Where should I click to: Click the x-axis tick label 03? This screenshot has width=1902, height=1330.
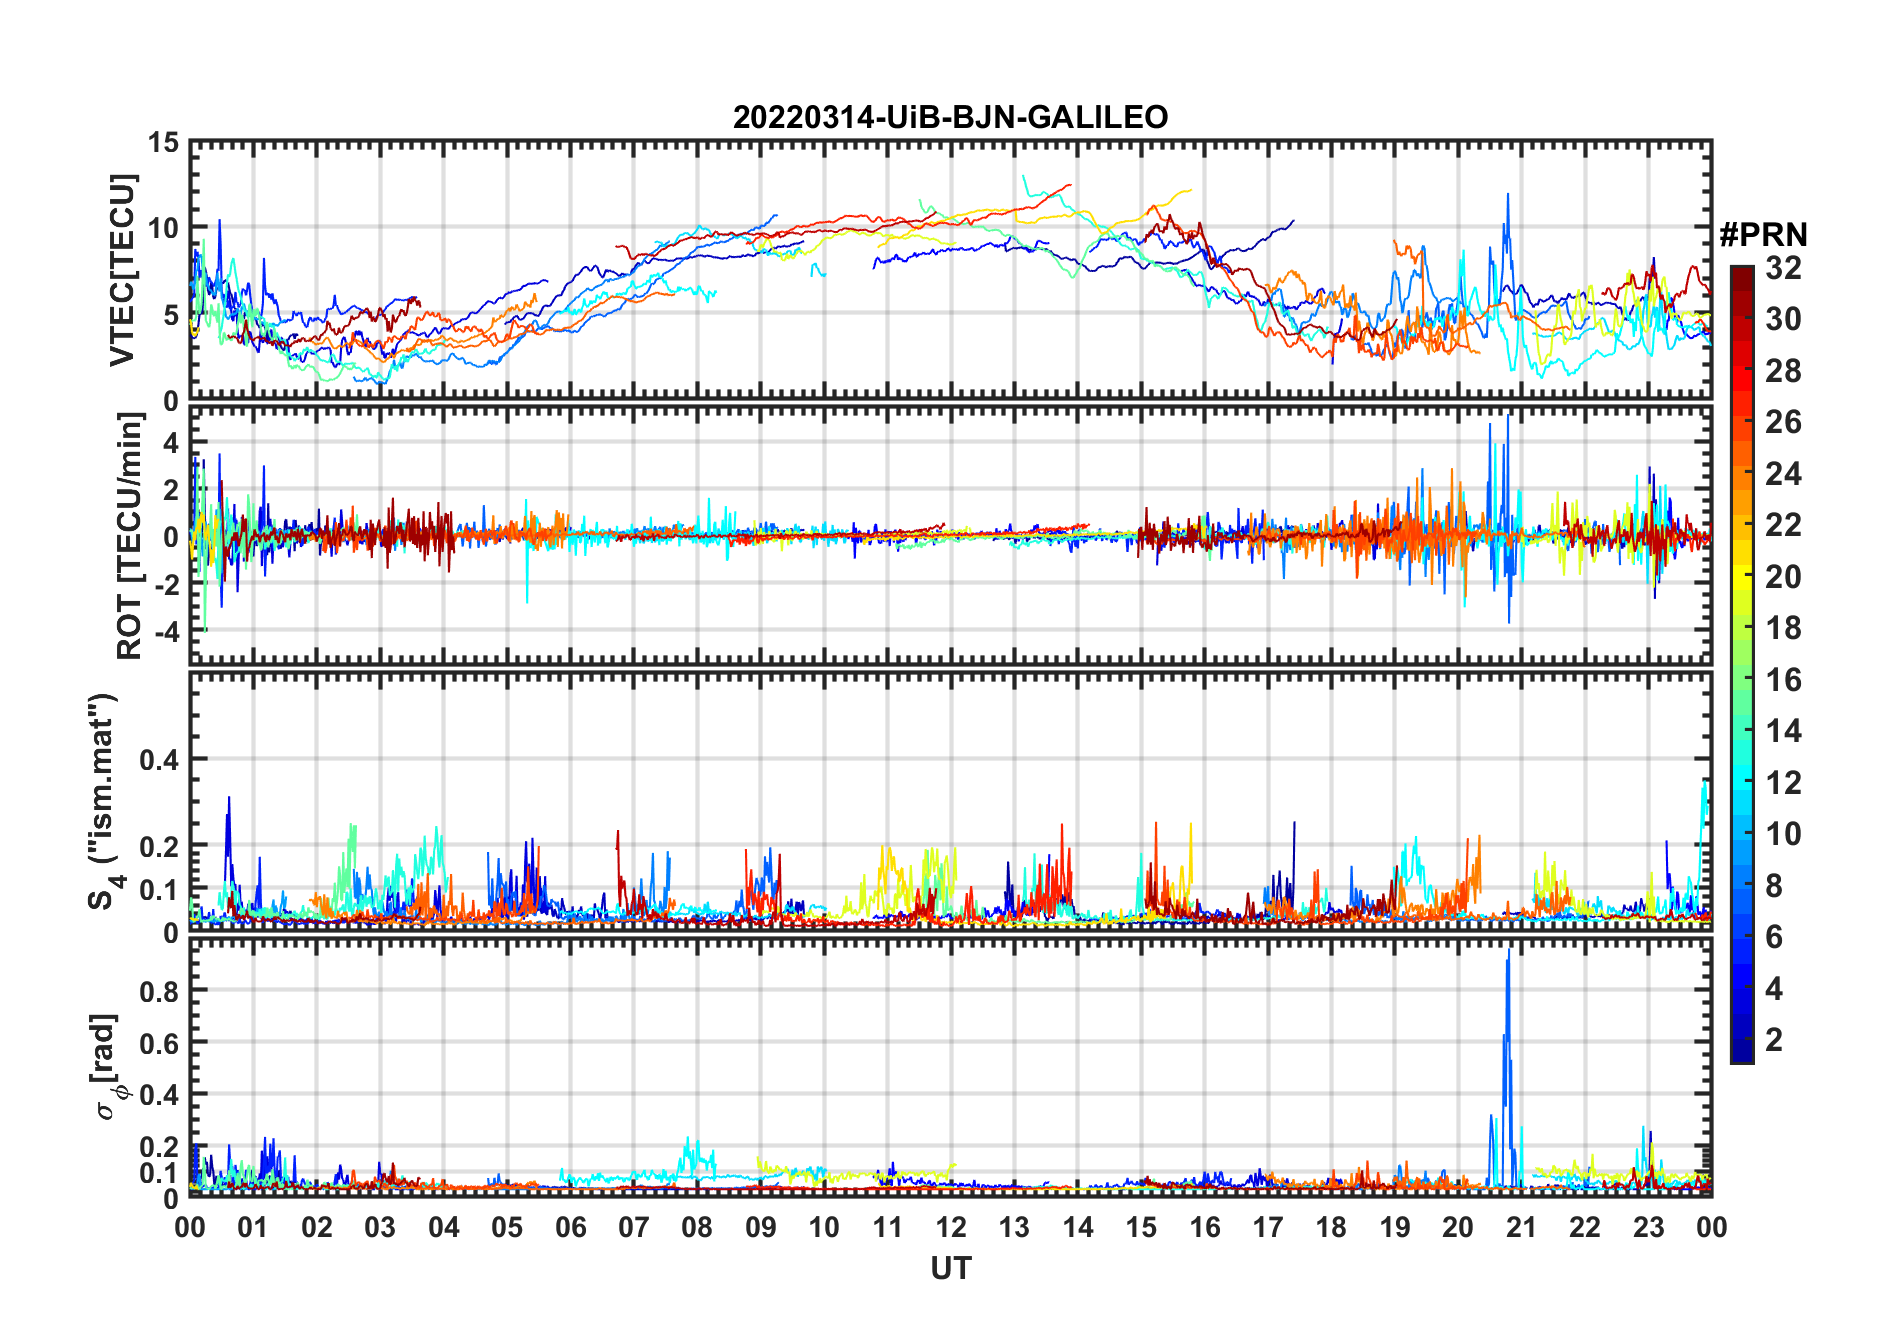[380, 1227]
